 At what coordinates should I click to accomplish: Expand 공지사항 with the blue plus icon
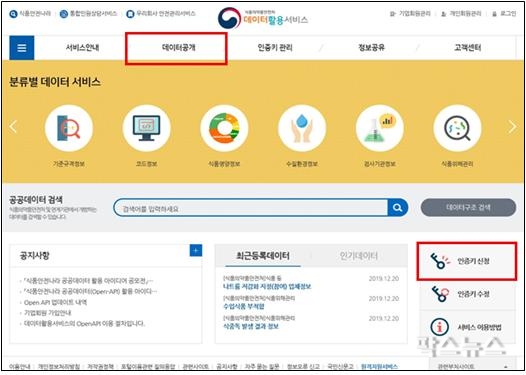click(196, 250)
